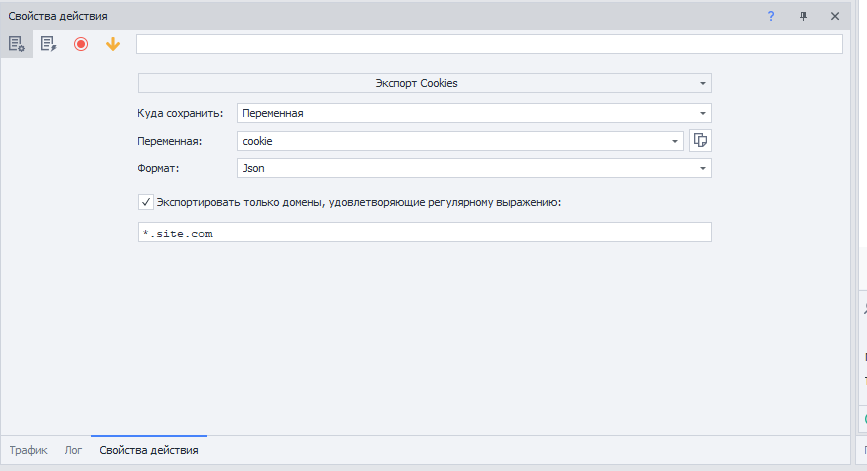Open the Формат Json dropdown
Viewport: 867px width, 471px height.
703,169
